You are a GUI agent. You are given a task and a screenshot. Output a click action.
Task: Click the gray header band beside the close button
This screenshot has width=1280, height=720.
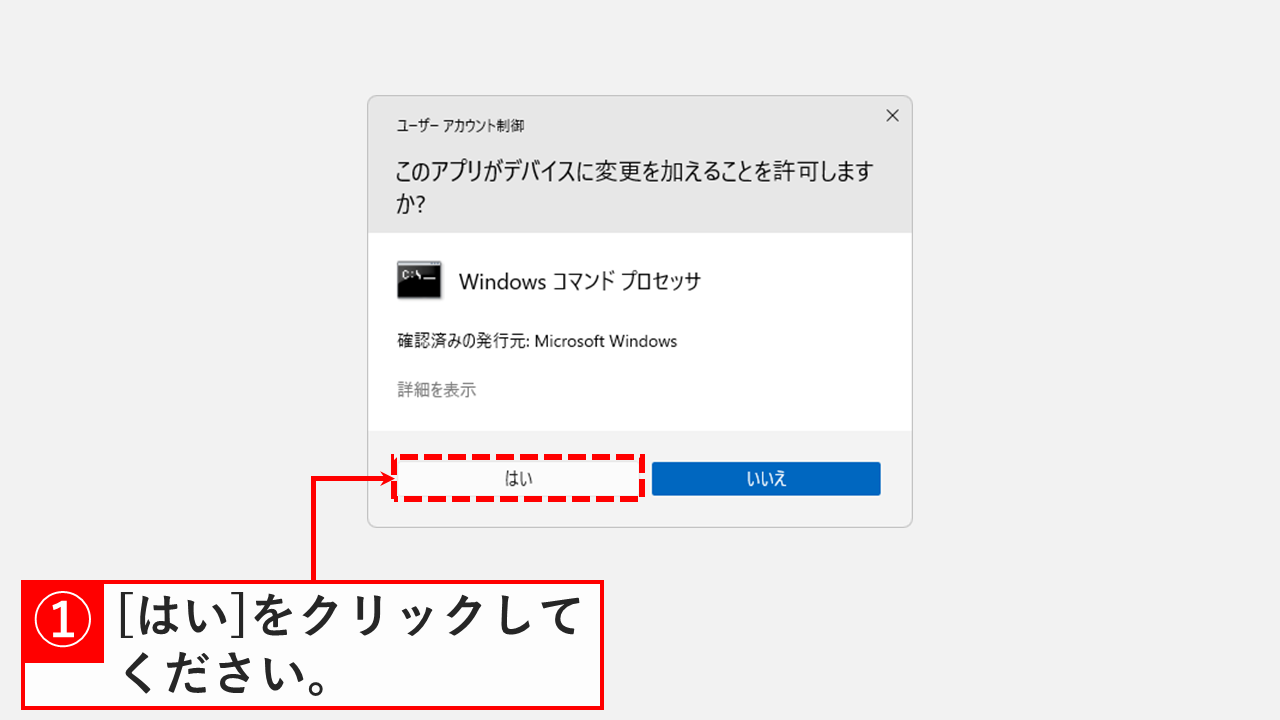pos(700,126)
